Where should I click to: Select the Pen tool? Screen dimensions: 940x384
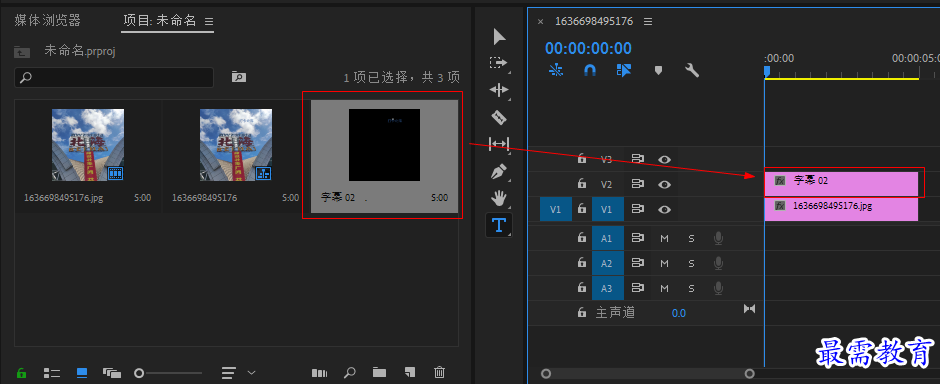(499, 171)
